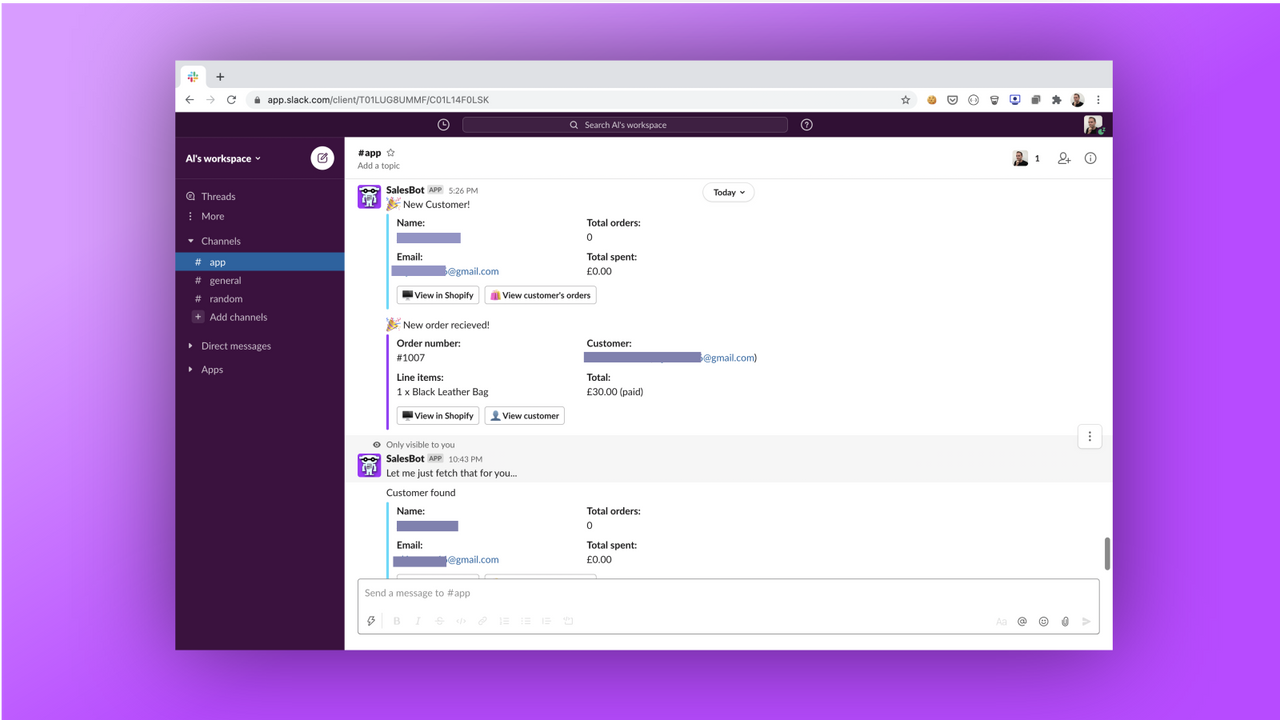Click the attach file paperclip icon
This screenshot has height=720, width=1280.
[x=1064, y=620]
